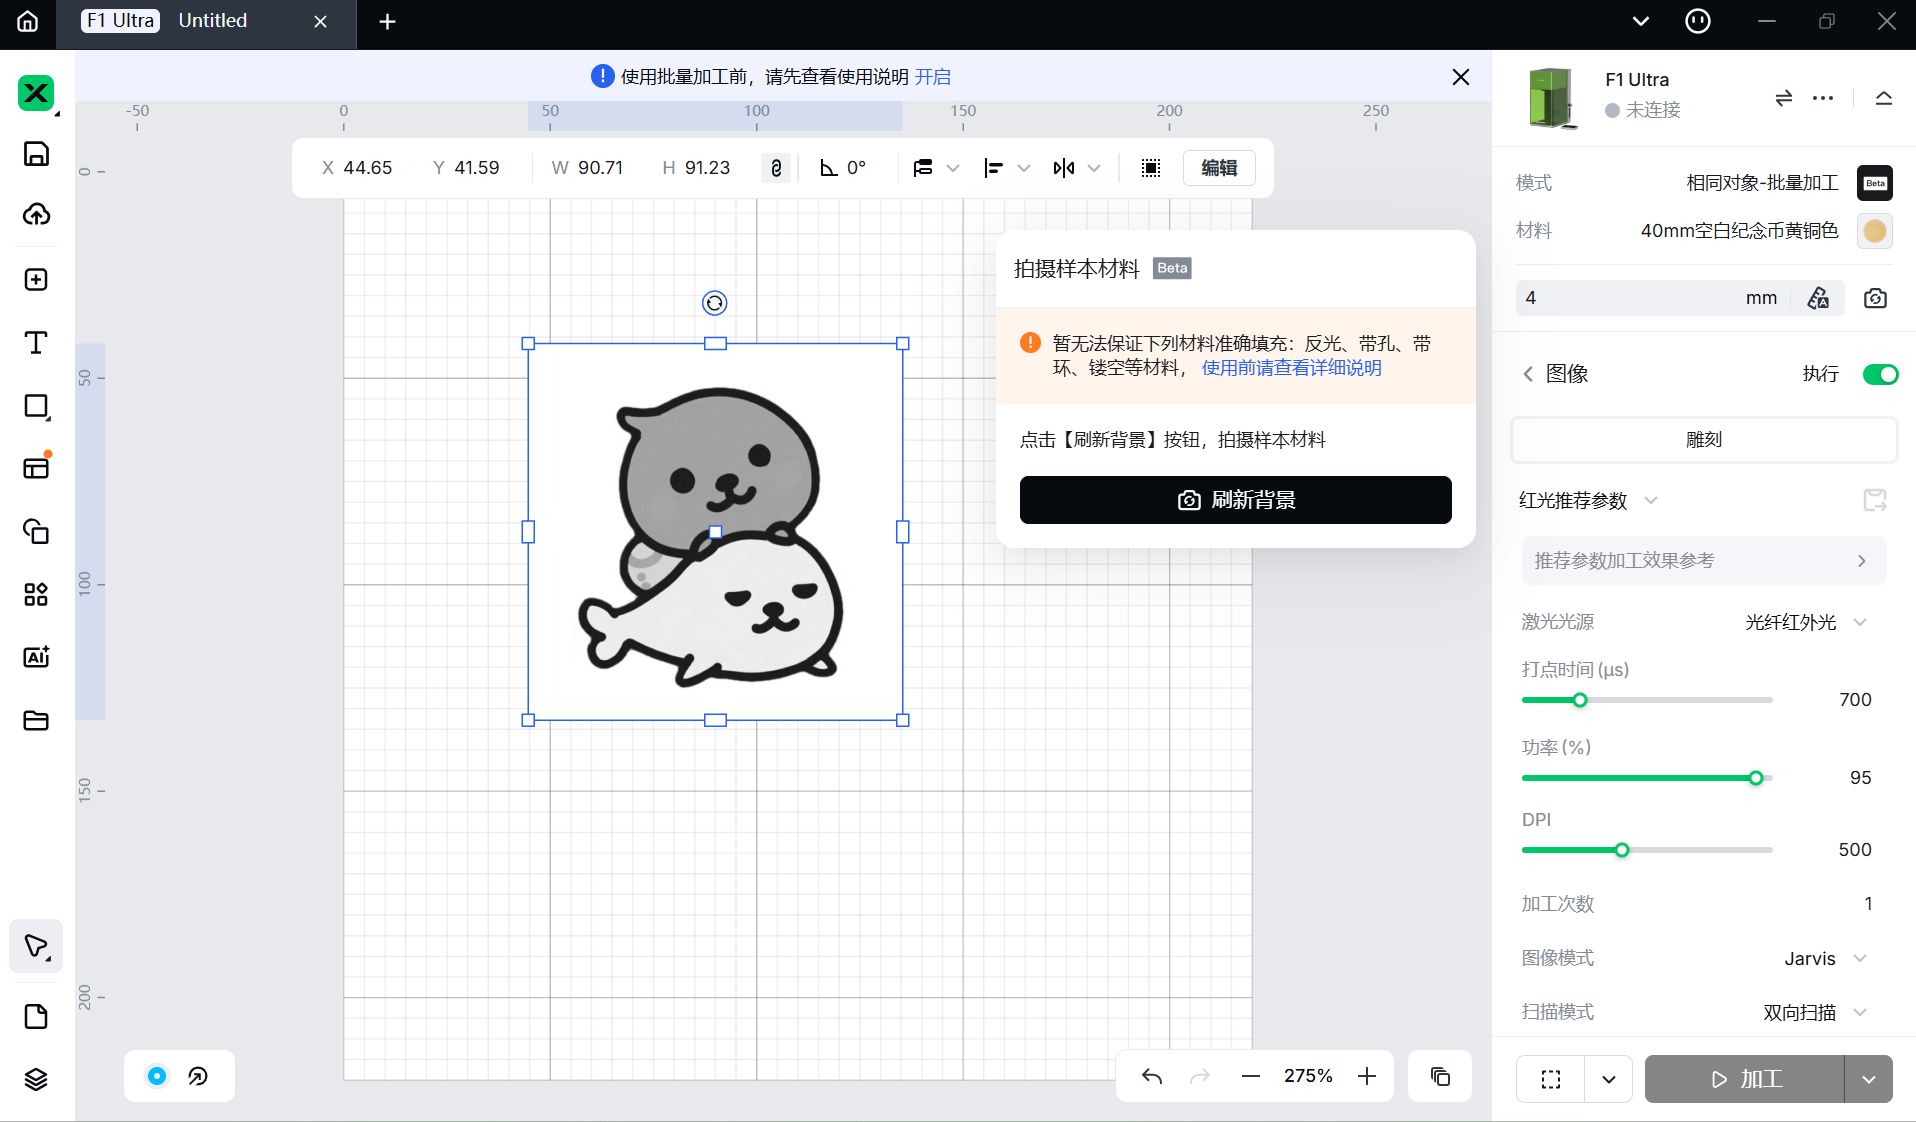
Task: Open the cloud upload icon
Action: tap(36, 214)
